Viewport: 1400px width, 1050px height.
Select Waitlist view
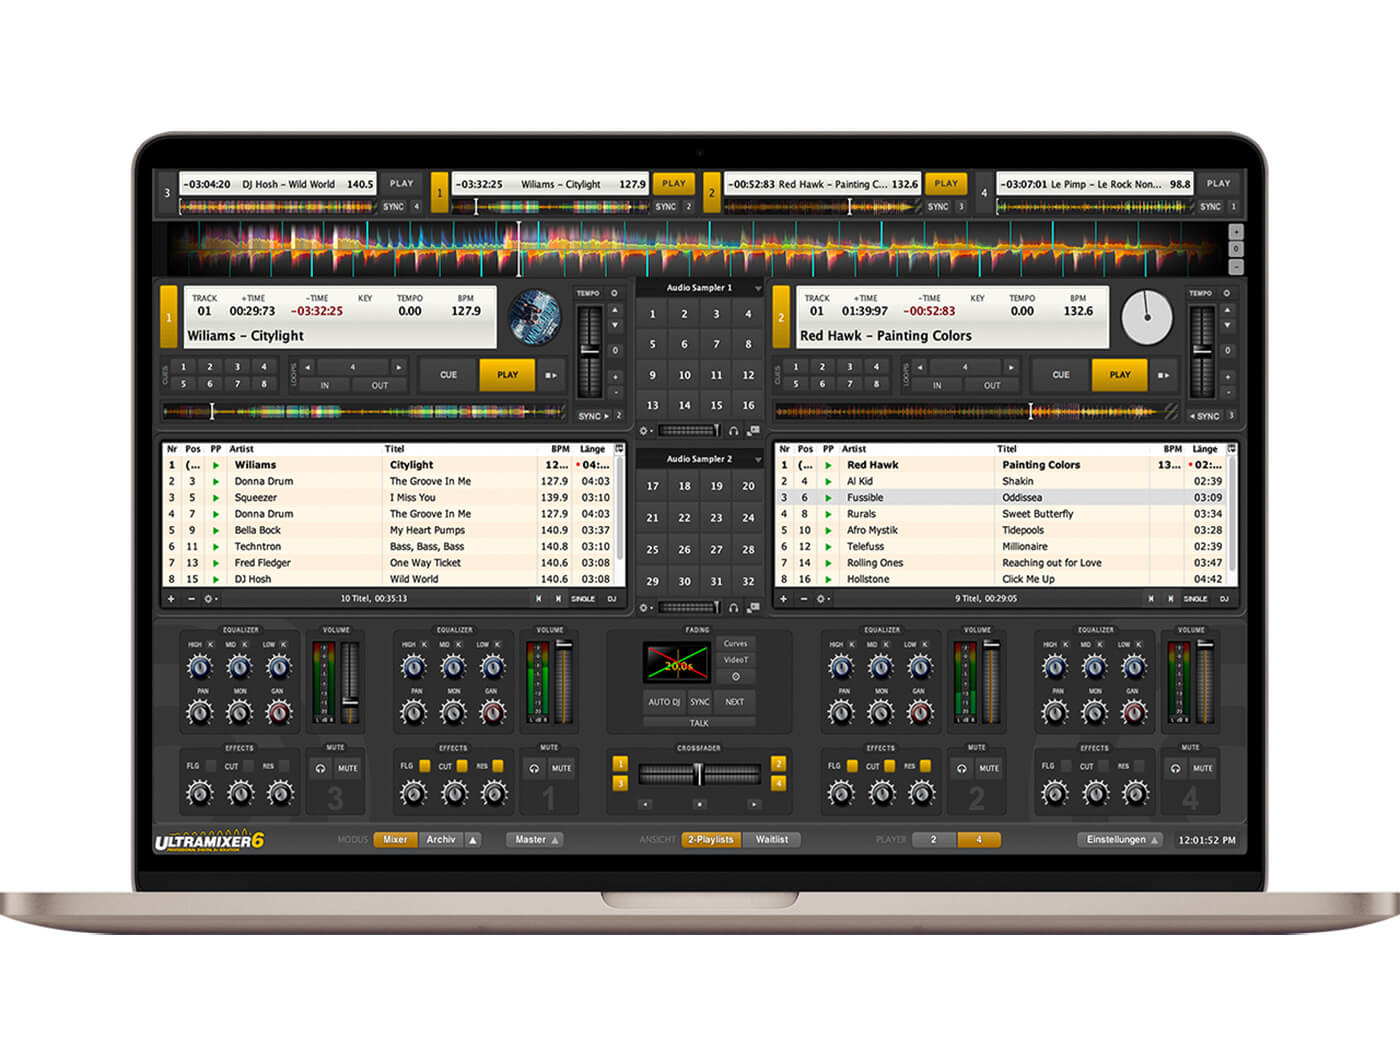pyautogui.click(x=771, y=840)
